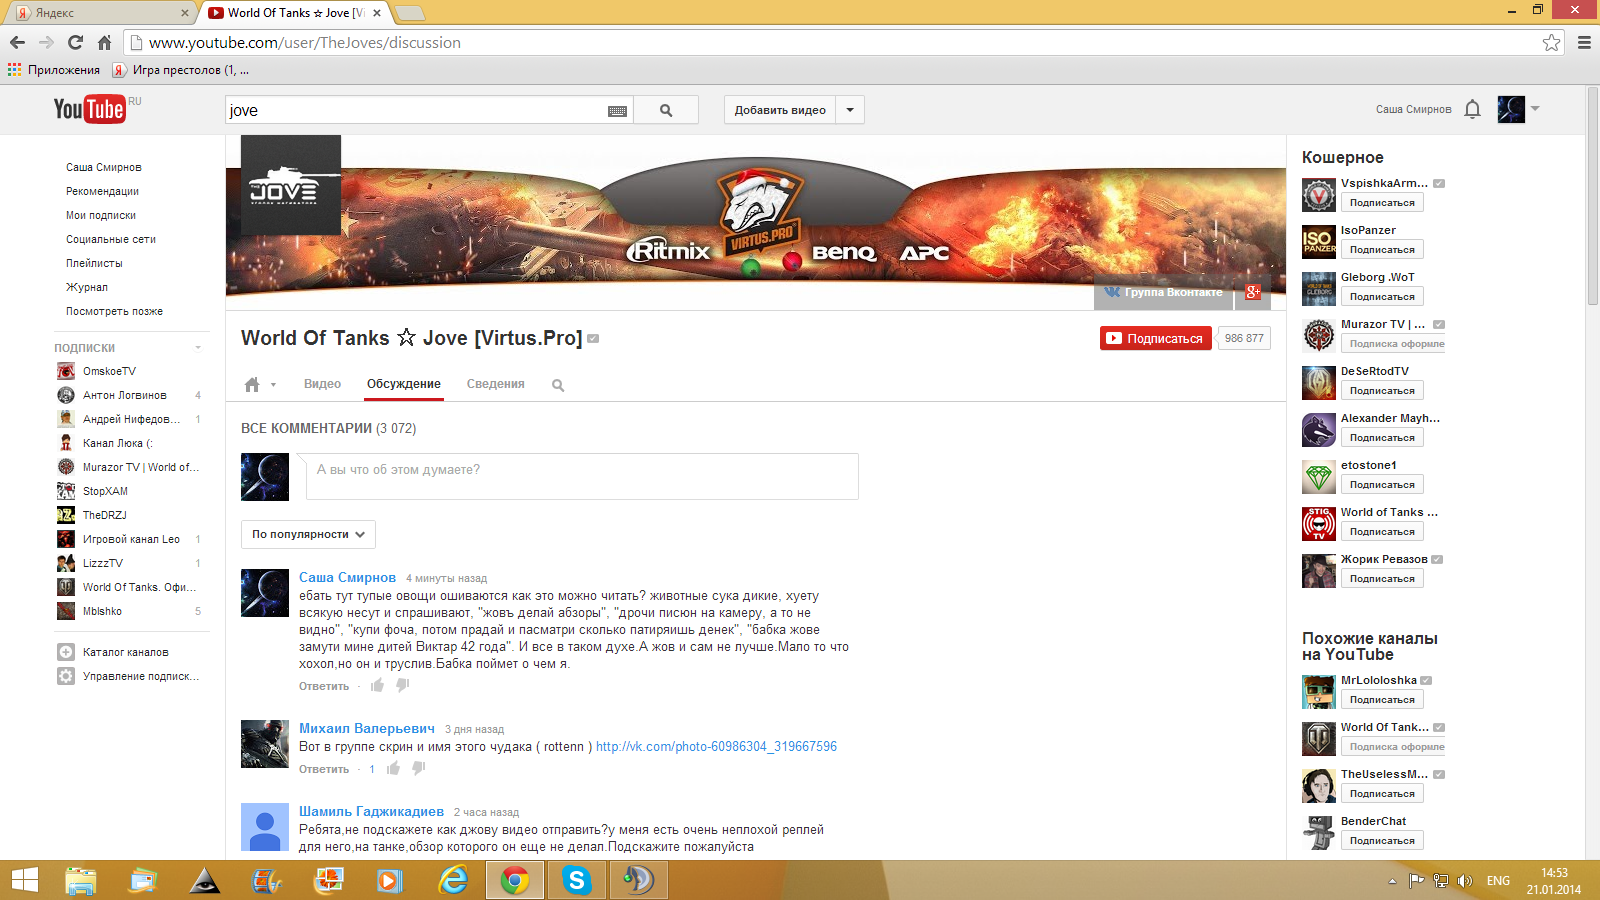This screenshot has width=1600, height=900.
Task: Reply to Саша Смирнов's comment
Action: (x=324, y=686)
